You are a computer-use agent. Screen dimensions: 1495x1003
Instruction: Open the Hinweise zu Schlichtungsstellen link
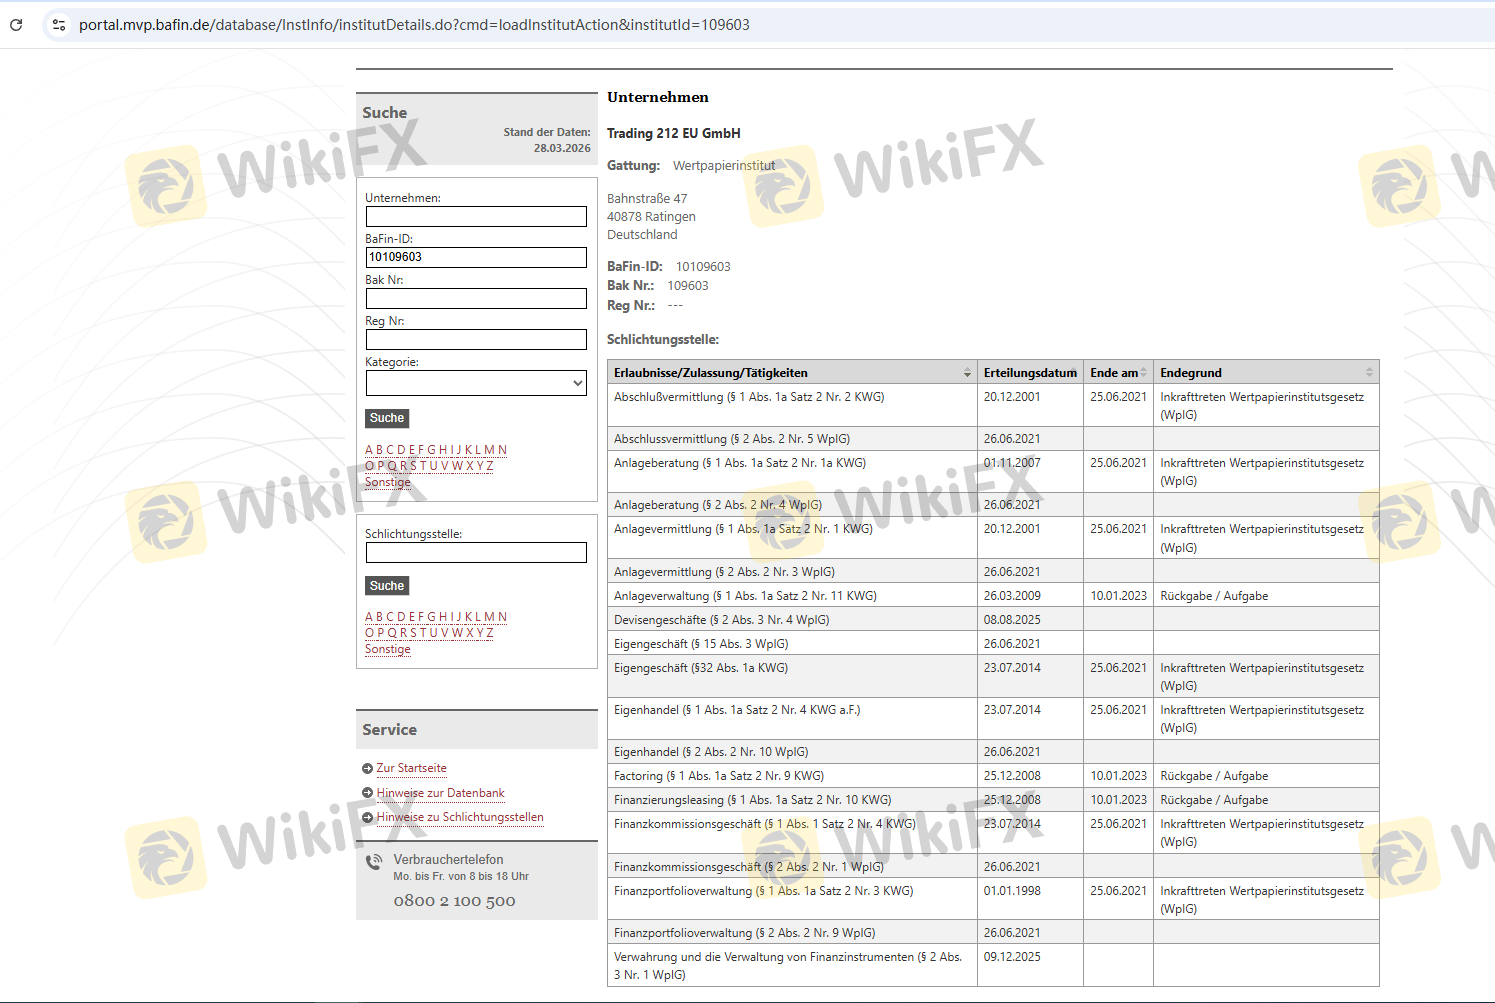point(460,817)
